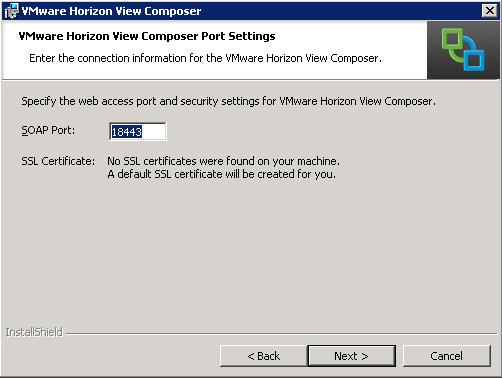Image resolution: width=502 pixels, height=378 pixels.
Task: Click the Next > button
Action: click(352, 356)
